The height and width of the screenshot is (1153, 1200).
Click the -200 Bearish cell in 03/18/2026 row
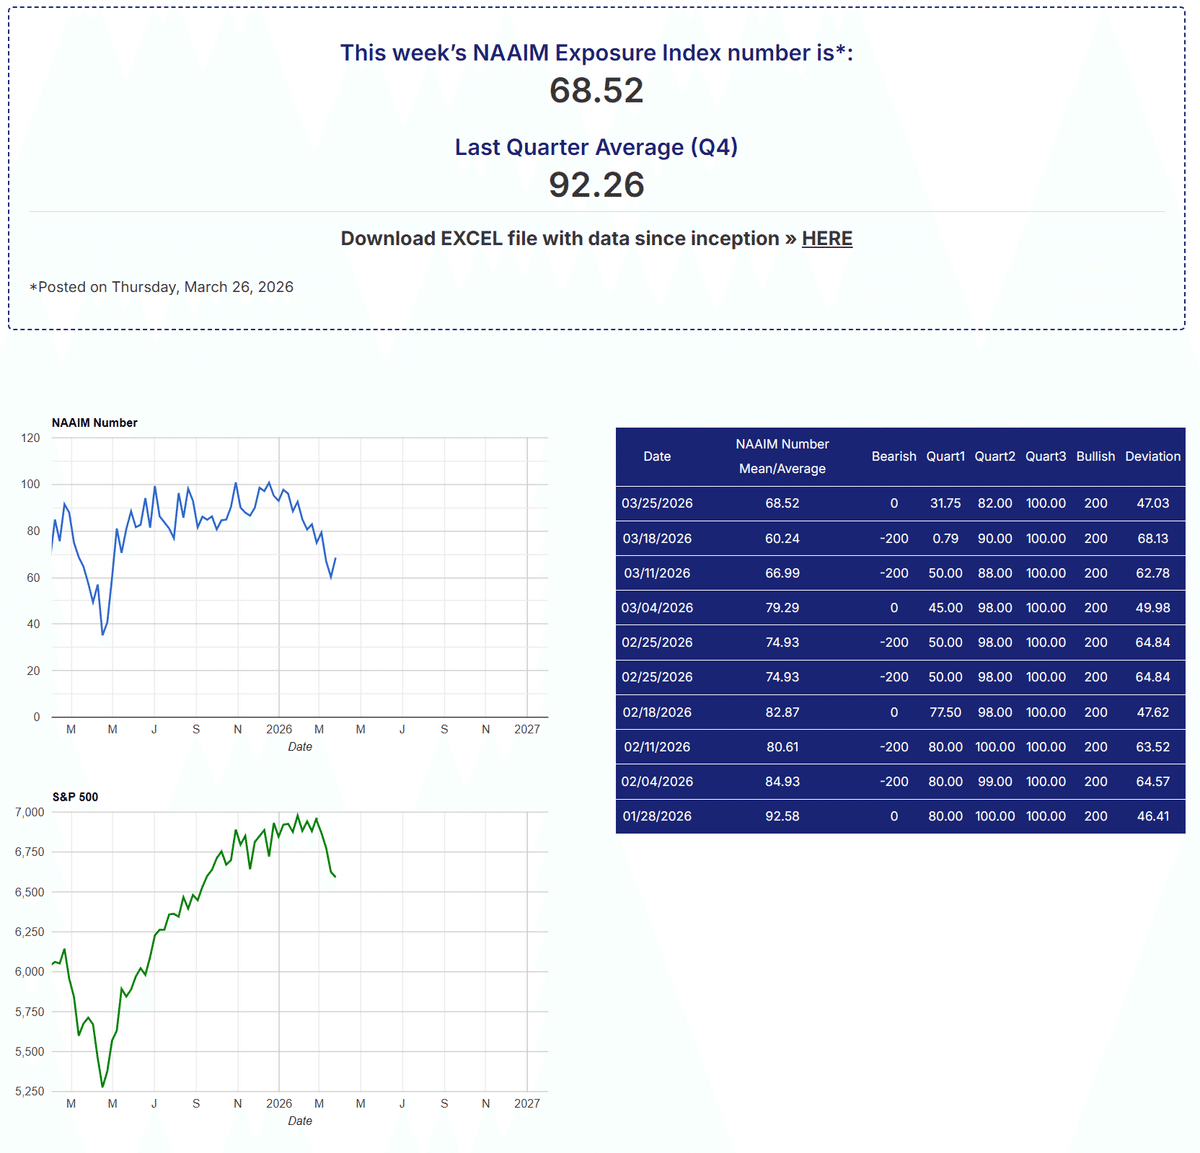894,538
